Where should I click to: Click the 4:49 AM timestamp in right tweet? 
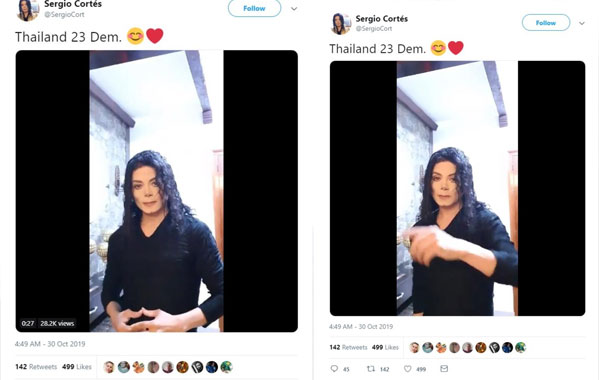pyautogui.click(x=361, y=327)
